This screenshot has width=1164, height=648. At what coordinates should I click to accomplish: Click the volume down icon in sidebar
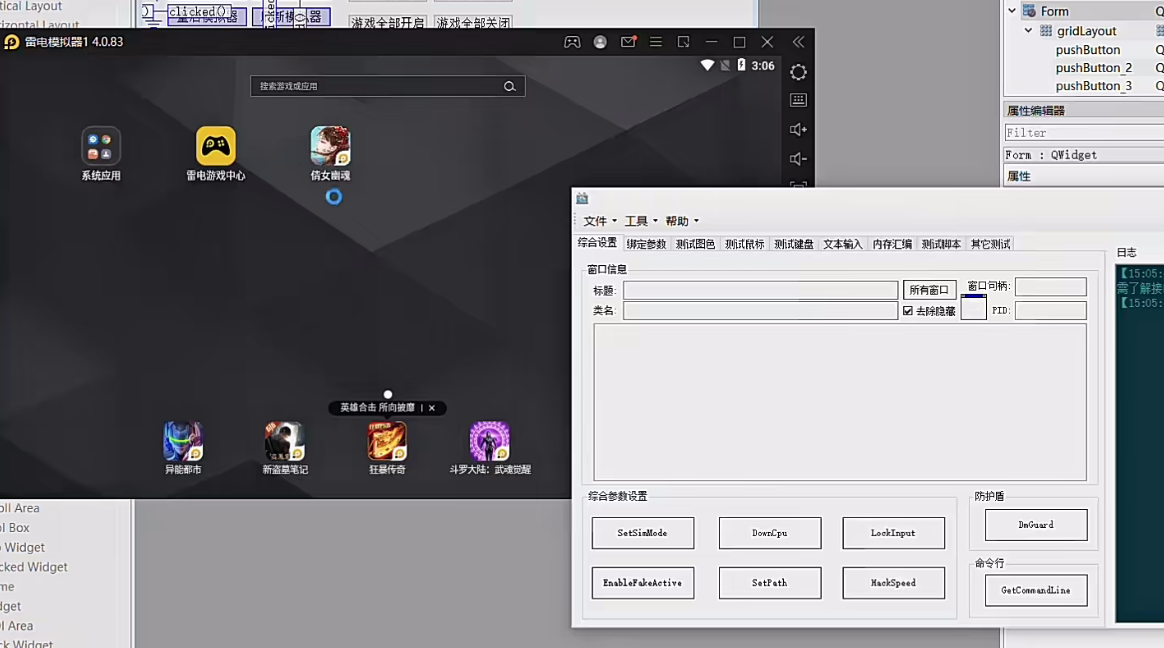pos(798,159)
